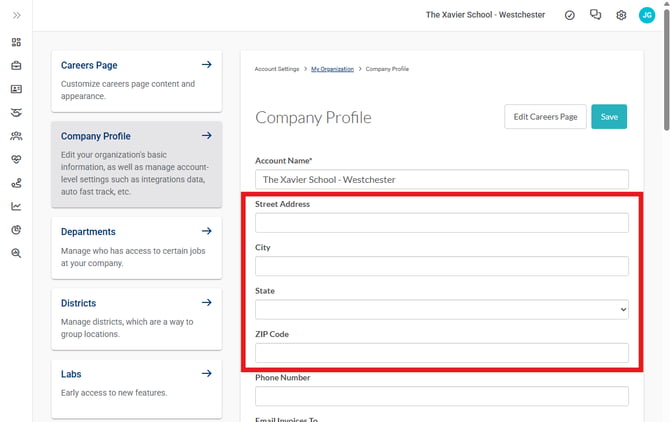Open the Careers Page settings section
This screenshot has height=422, width=670.
pos(137,81)
